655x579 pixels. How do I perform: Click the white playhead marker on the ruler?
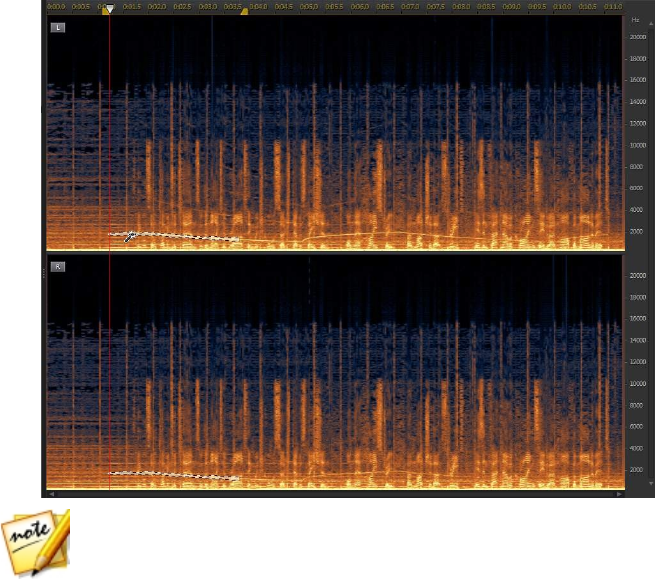tap(110, 9)
